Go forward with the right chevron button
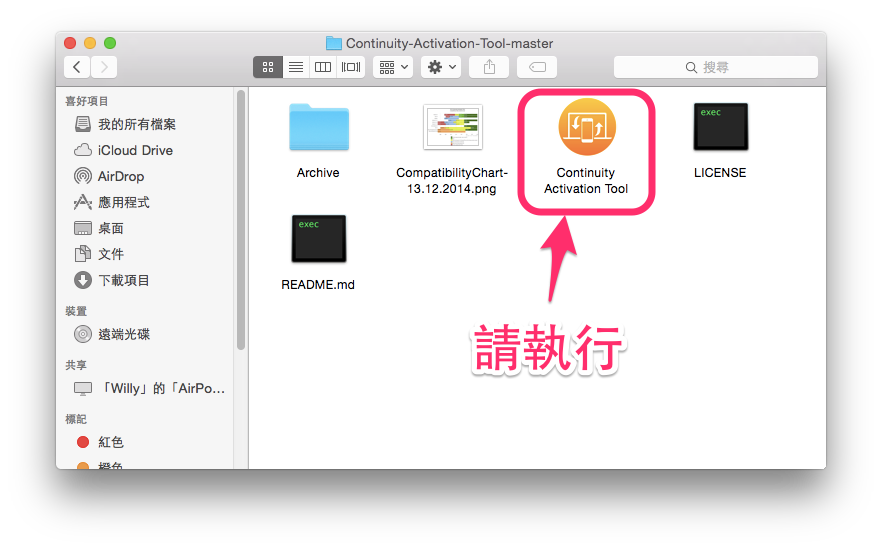Screen dimensions: 882x549 tap(104, 67)
